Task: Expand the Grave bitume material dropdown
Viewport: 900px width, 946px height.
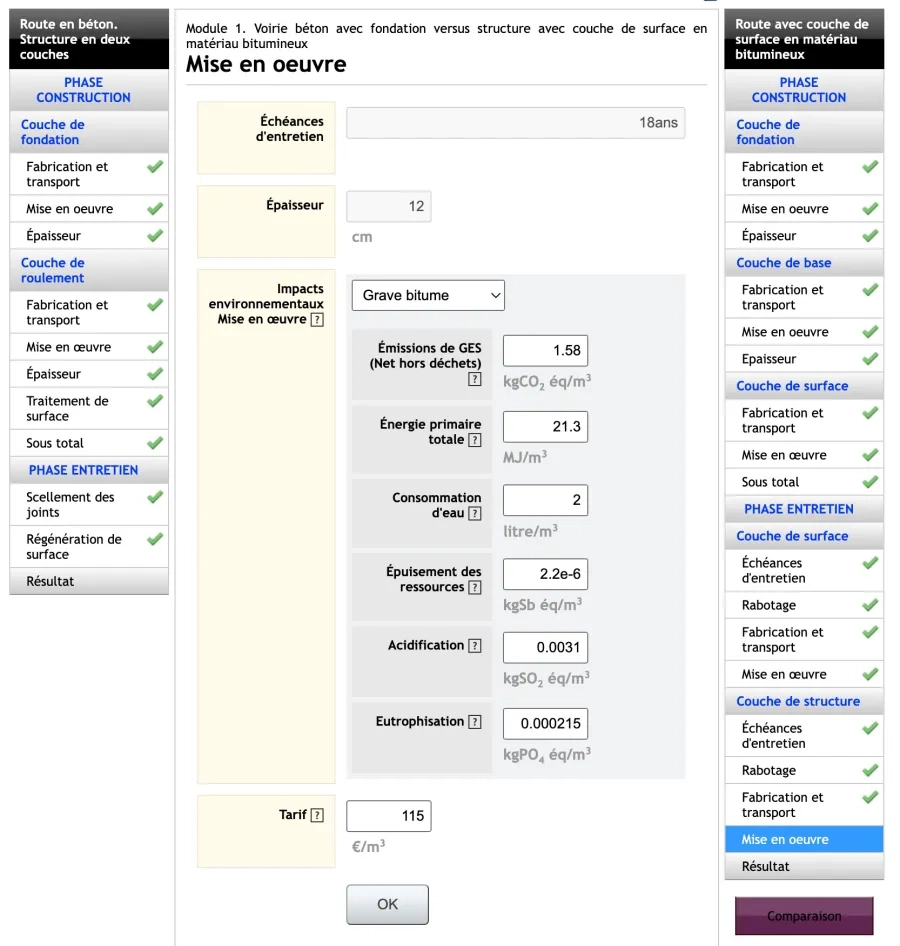Action: tap(428, 296)
